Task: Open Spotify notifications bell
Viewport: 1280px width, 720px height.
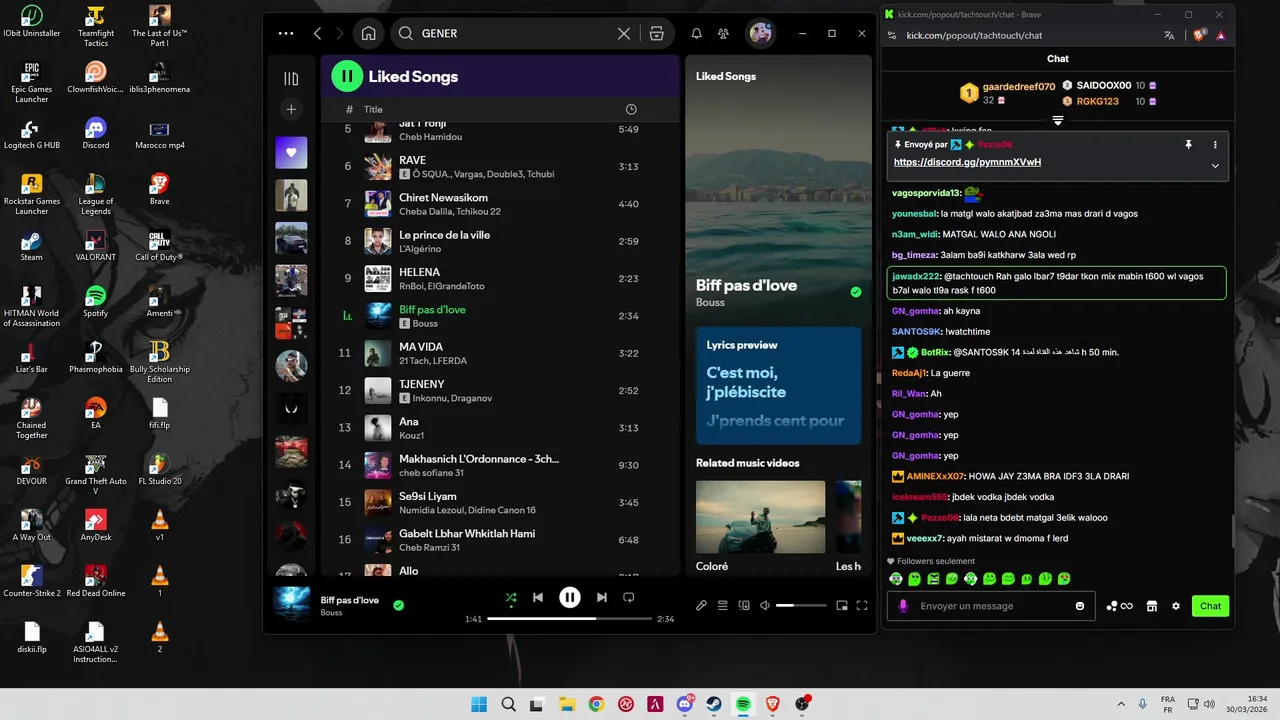Action: [x=697, y=33]
